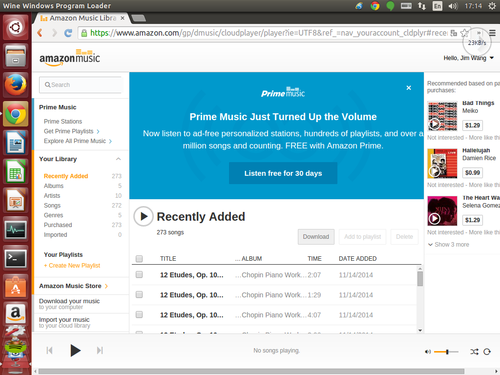Toggle repeat mode in player bar
The image size is (500, 375).
pos(487,352)
